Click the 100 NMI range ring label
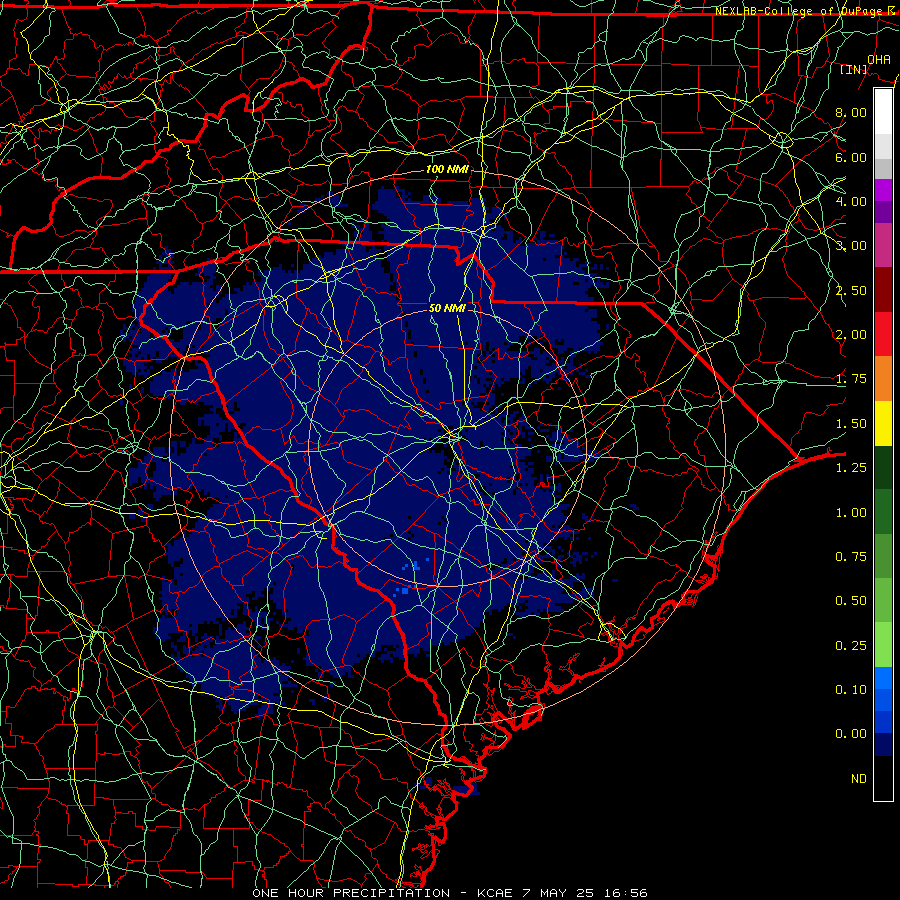Screen dimensions: 900x900 (447, 169)
